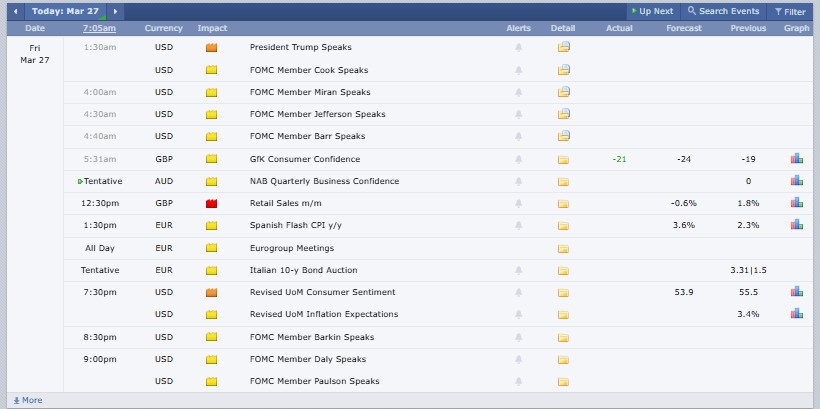The height and width of the screenshot is (409, 820).
Task: Set alert bell for FOMC Member Miran Speaks
Action: [518, 93]
